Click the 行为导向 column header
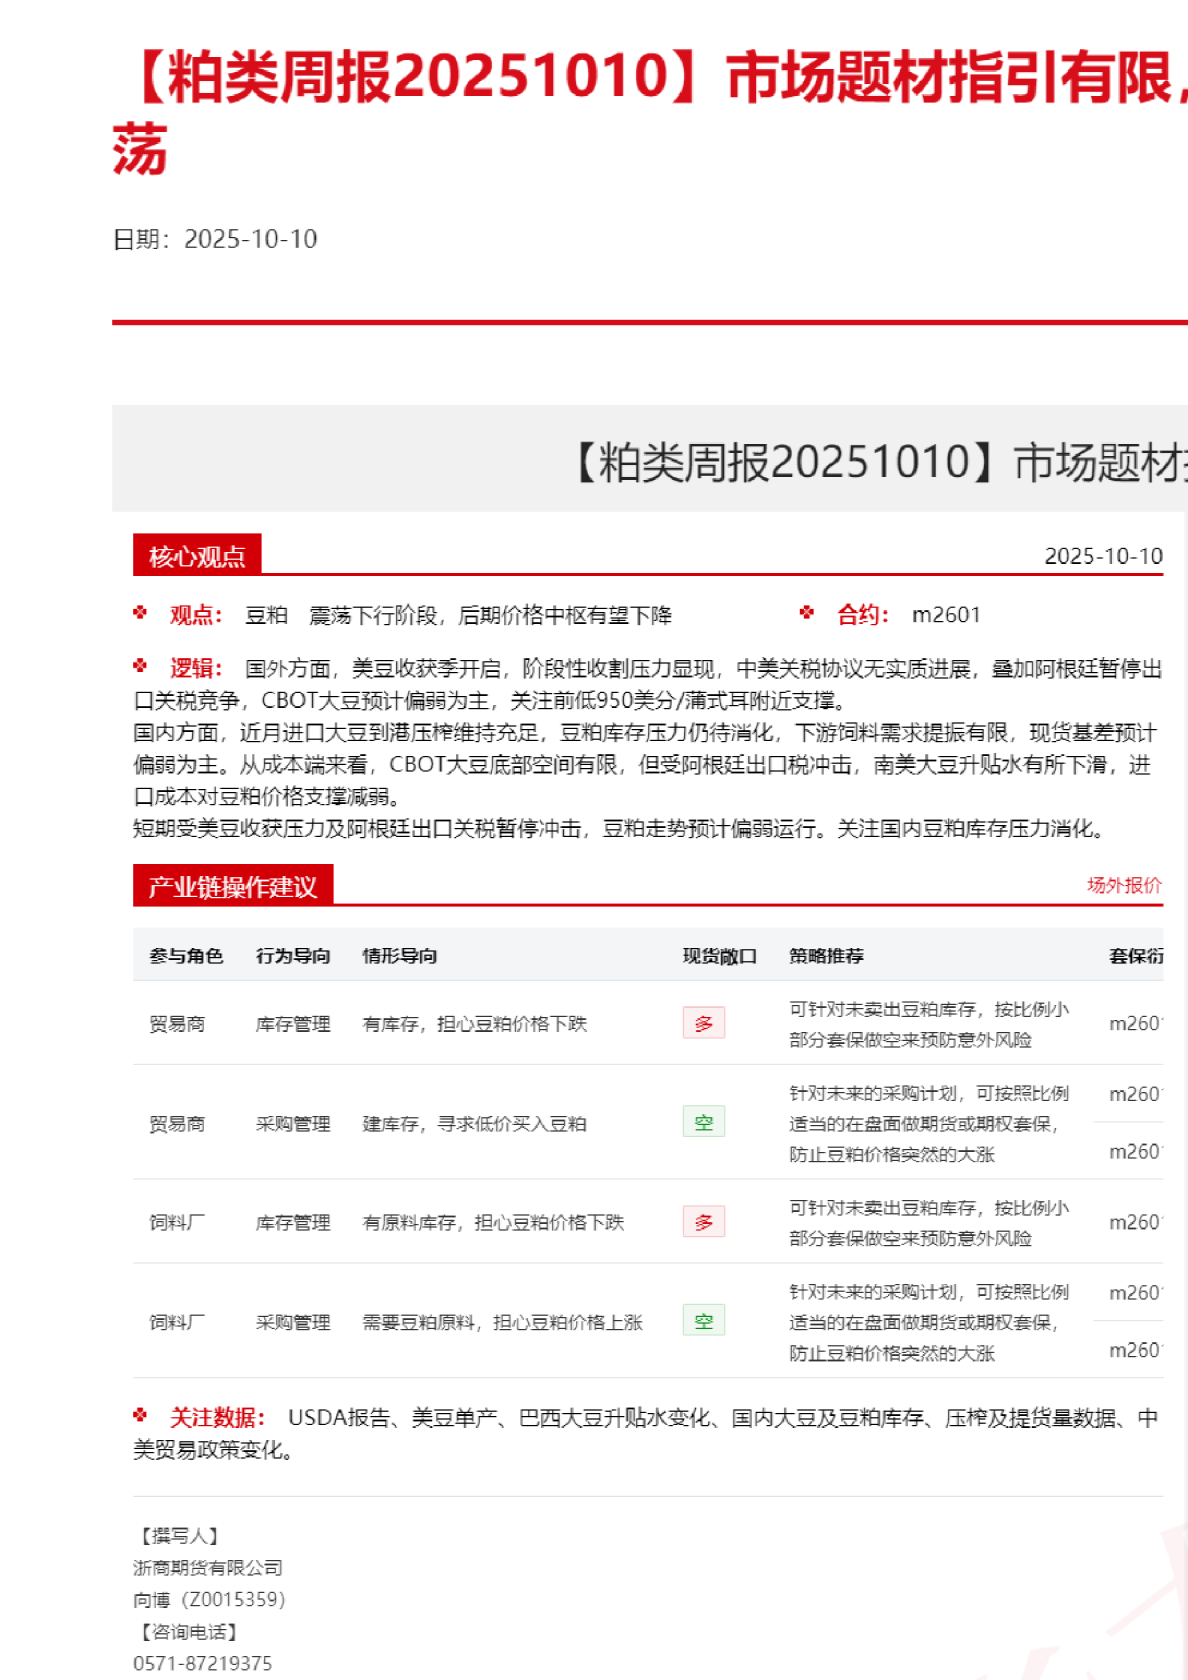This screenshot has width=1188, height=1680. (x=293, y=956)
